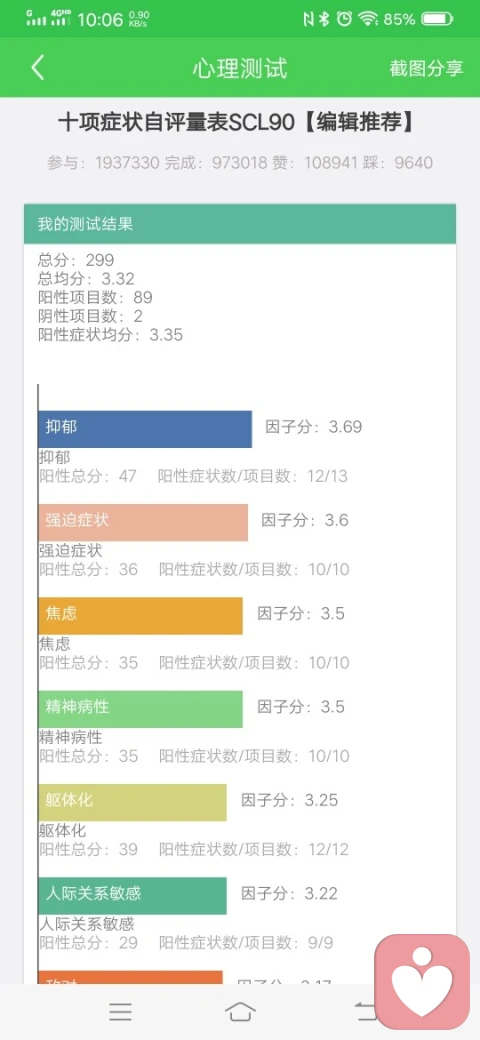Select the teal 人际关系敏感 bar
The image size is (480, 1040).
click(x=133, y=896)
